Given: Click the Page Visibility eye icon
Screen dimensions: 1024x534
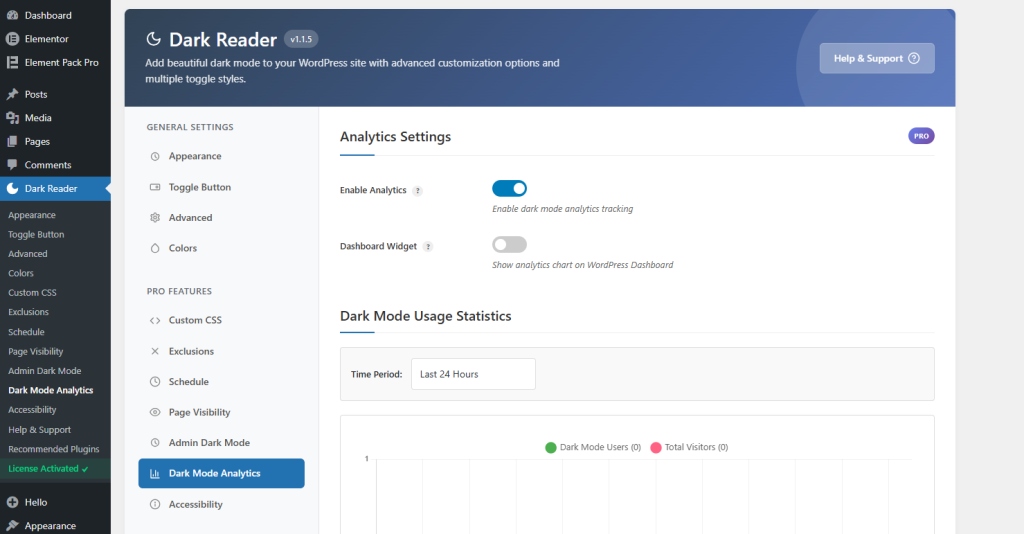Looking at the screenshot, I should (155, 412).
